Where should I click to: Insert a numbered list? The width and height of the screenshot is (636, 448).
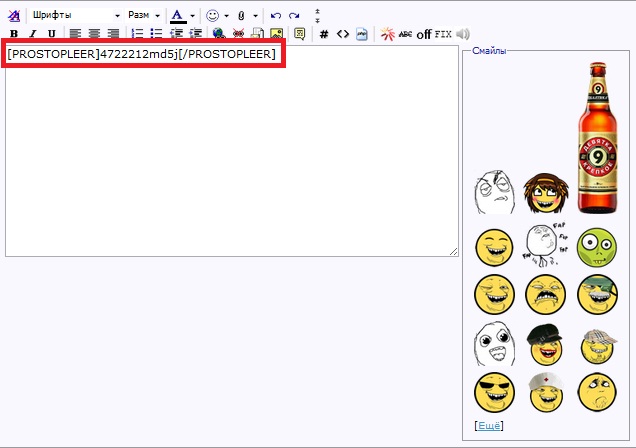click(x=137, y=34)
